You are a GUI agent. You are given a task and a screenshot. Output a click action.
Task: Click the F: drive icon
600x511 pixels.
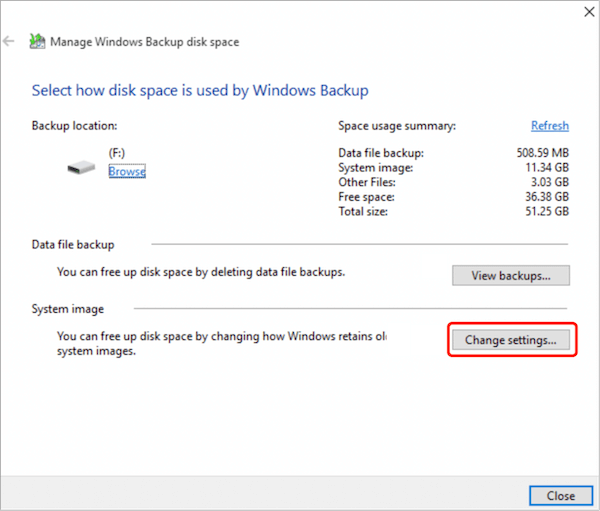(x=81, y=168)
